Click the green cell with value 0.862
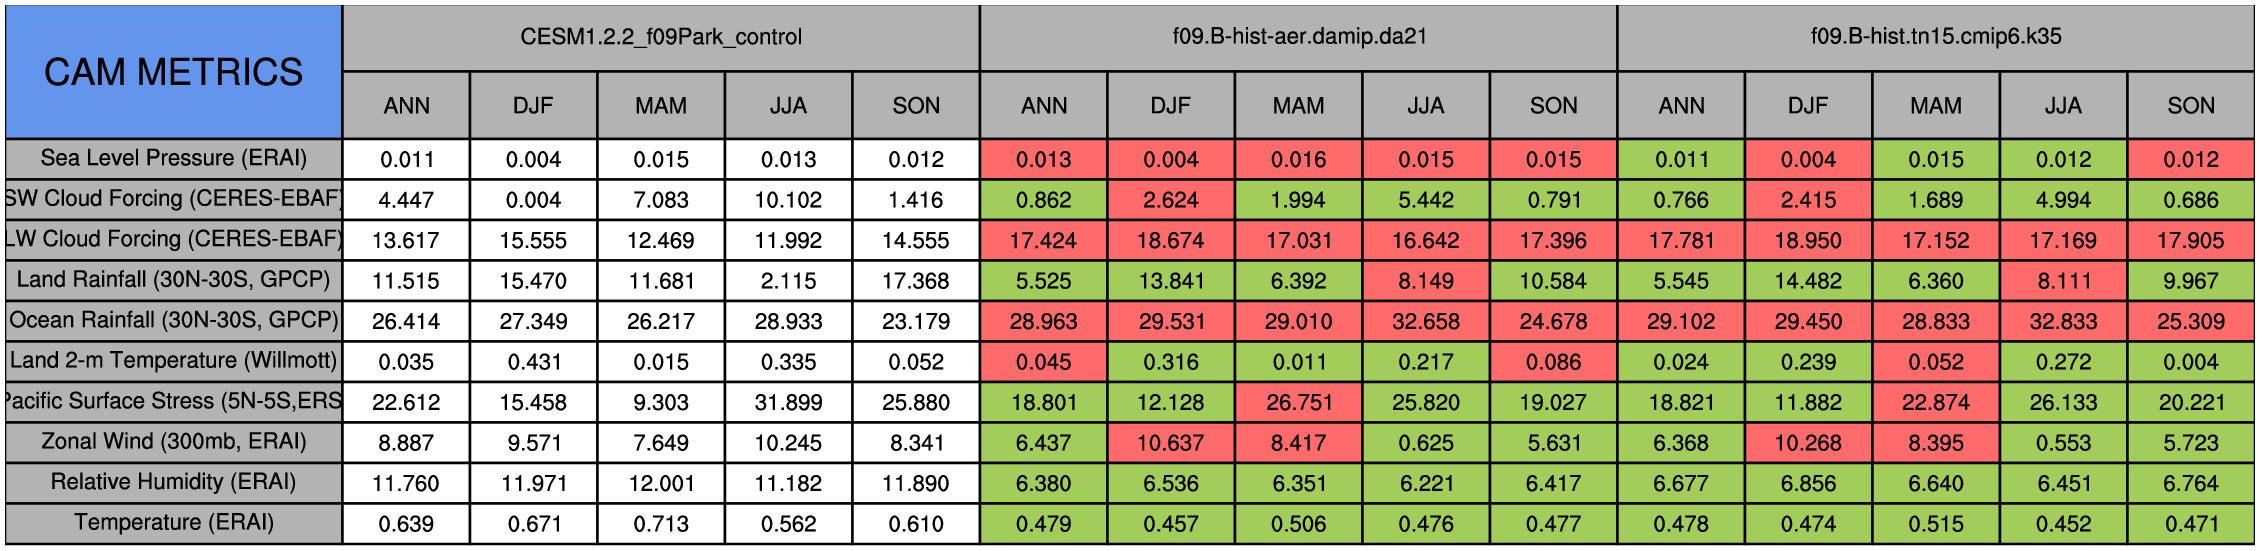2260x551 pixels. 1044,200
